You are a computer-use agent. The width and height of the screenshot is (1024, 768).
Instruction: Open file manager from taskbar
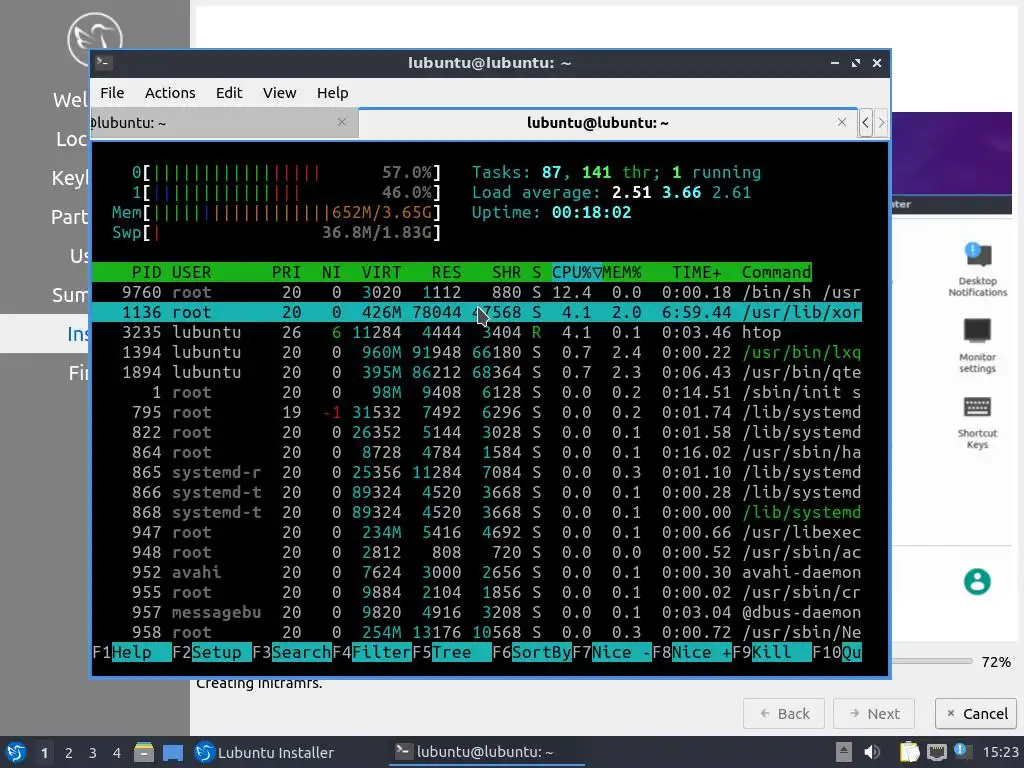(x=144, y=752)
